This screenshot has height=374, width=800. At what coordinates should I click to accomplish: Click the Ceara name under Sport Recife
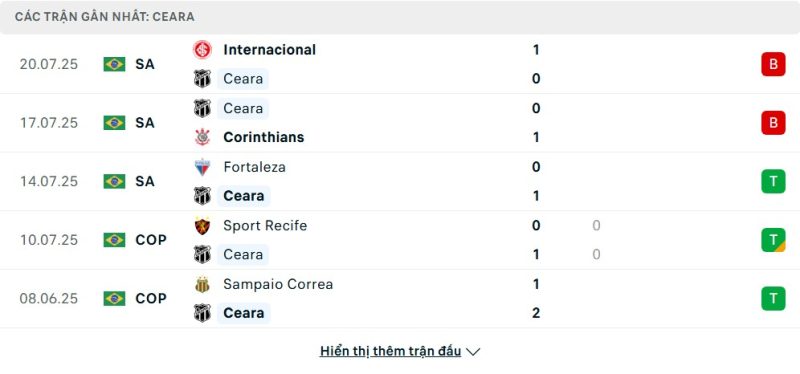point(243,254)
